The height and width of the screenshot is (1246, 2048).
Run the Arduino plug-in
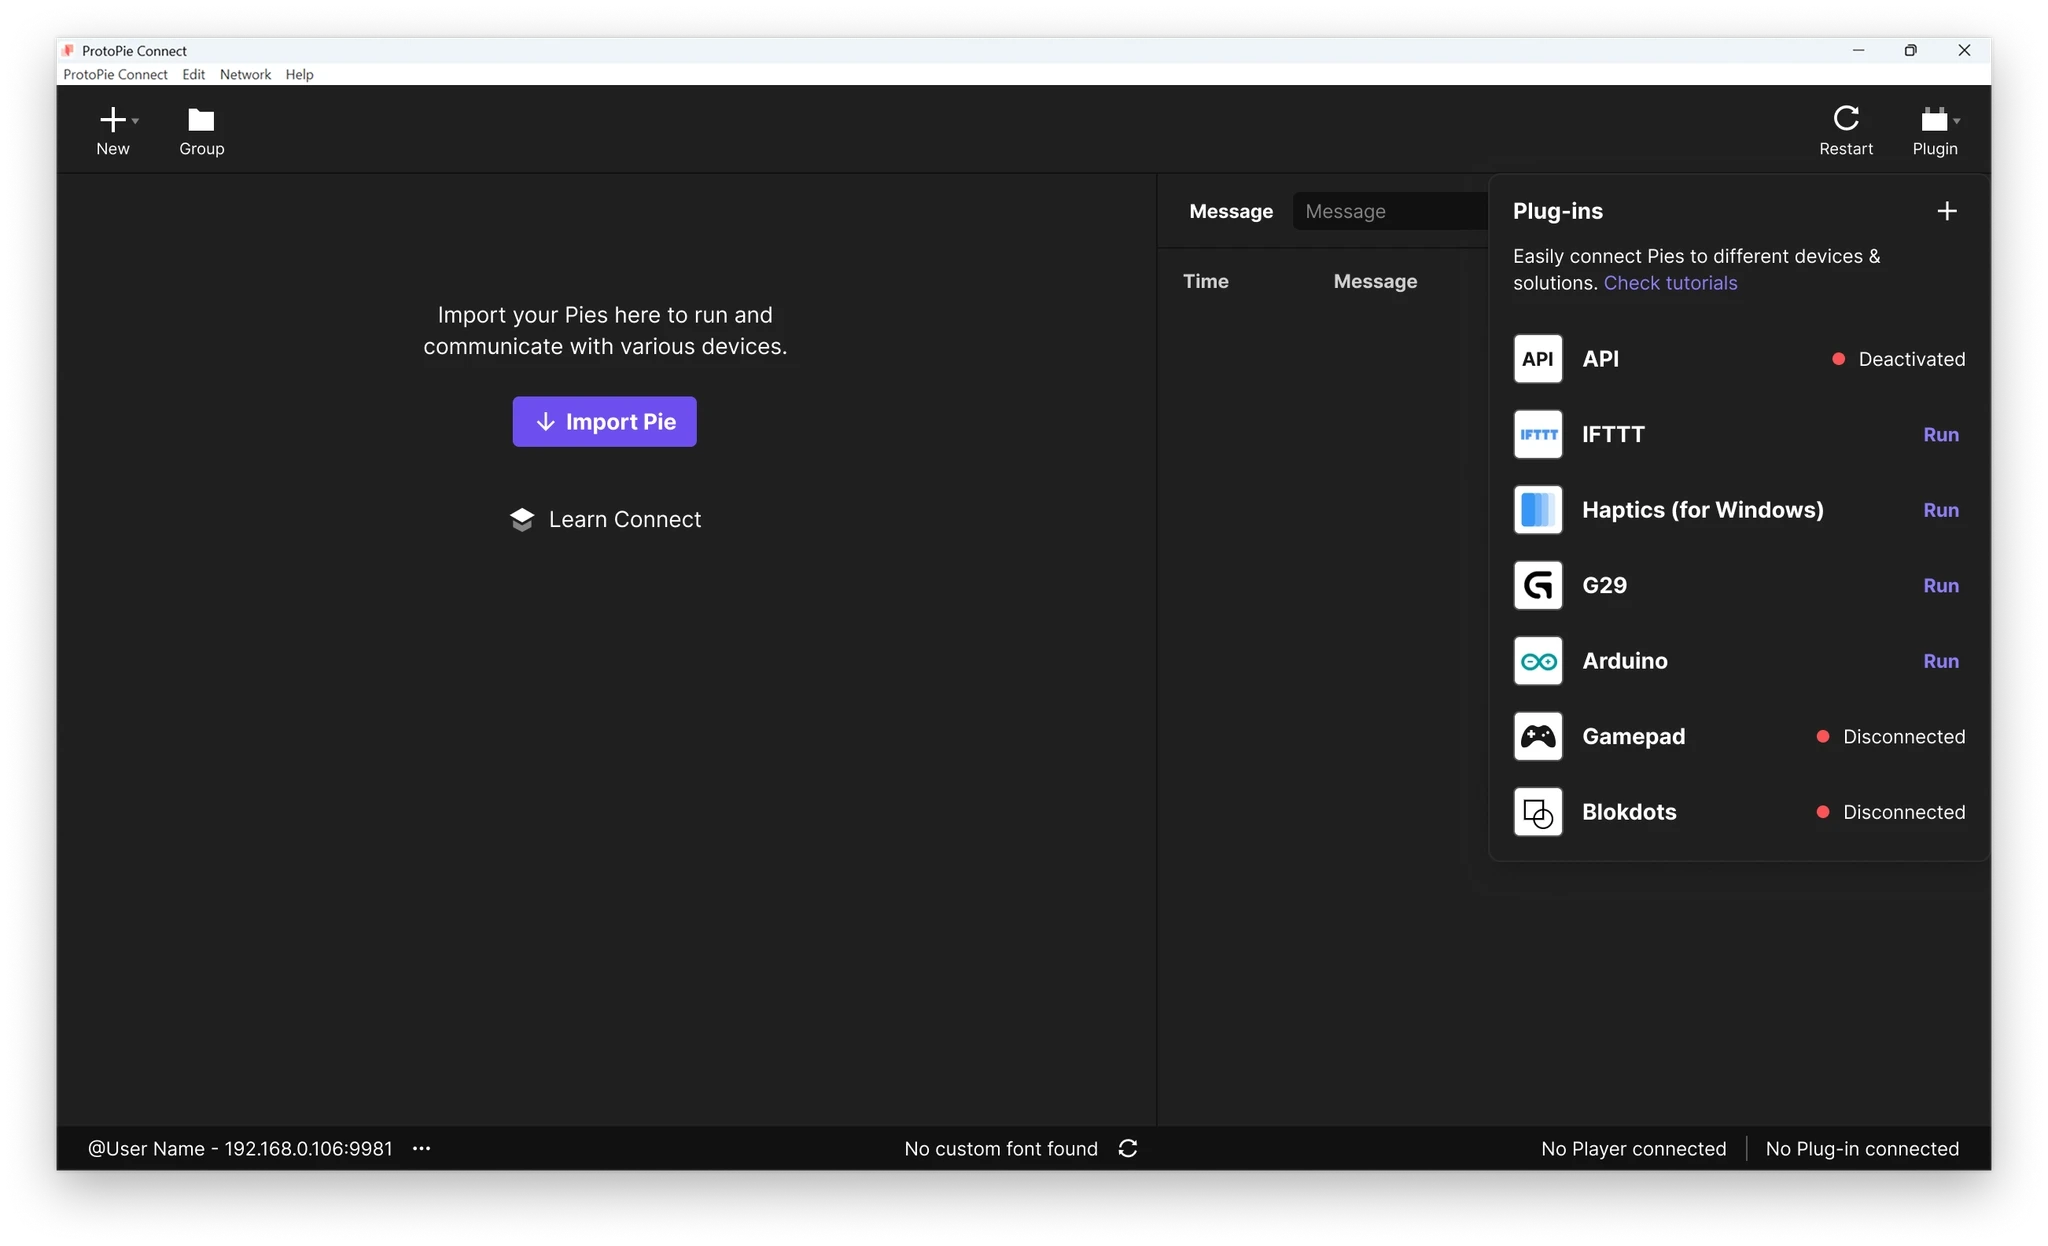(1941, 661)
